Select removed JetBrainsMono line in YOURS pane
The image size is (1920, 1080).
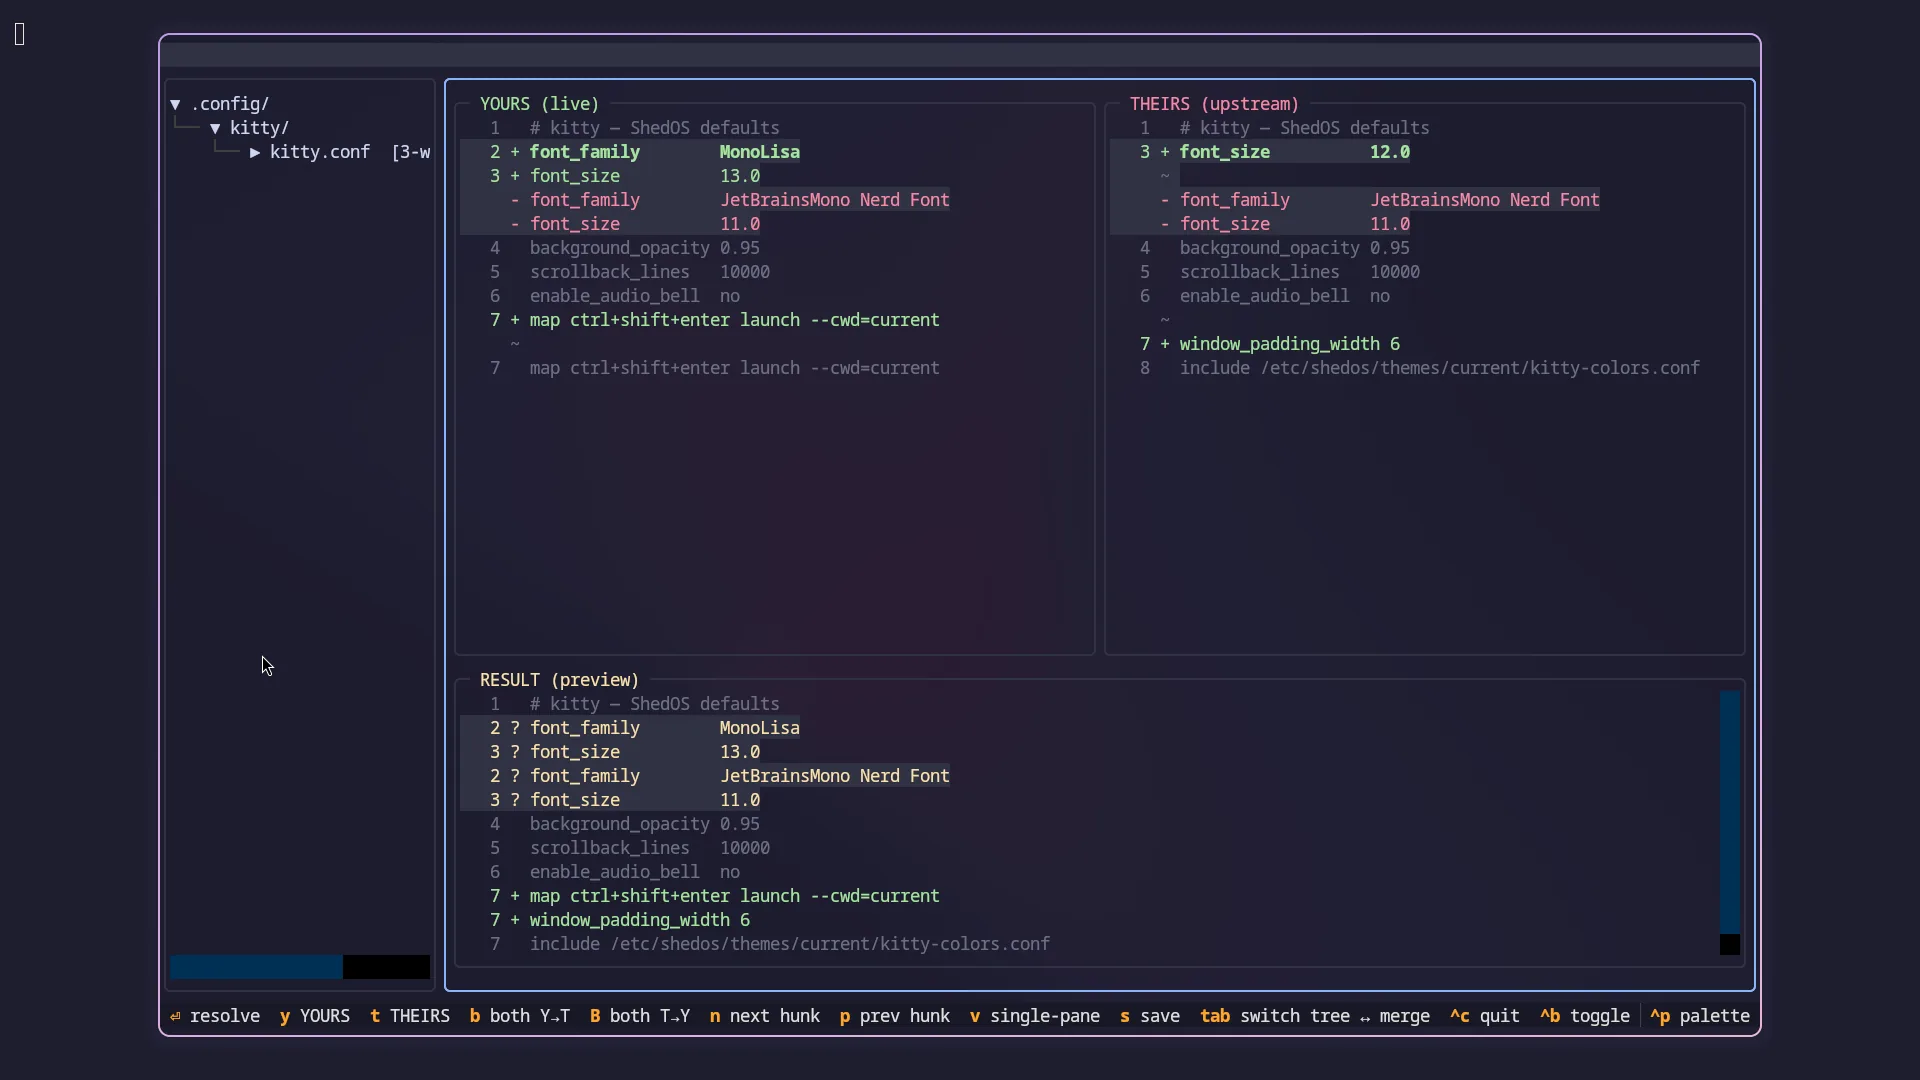(x=705, y=200)
